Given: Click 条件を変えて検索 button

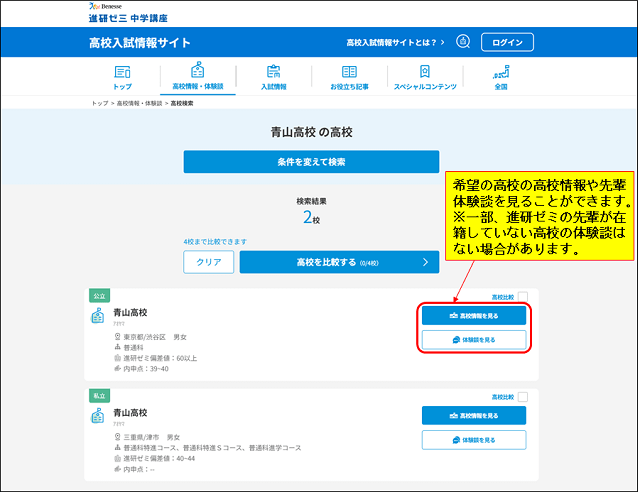Looking at the screenshot, I should point(311,162).
